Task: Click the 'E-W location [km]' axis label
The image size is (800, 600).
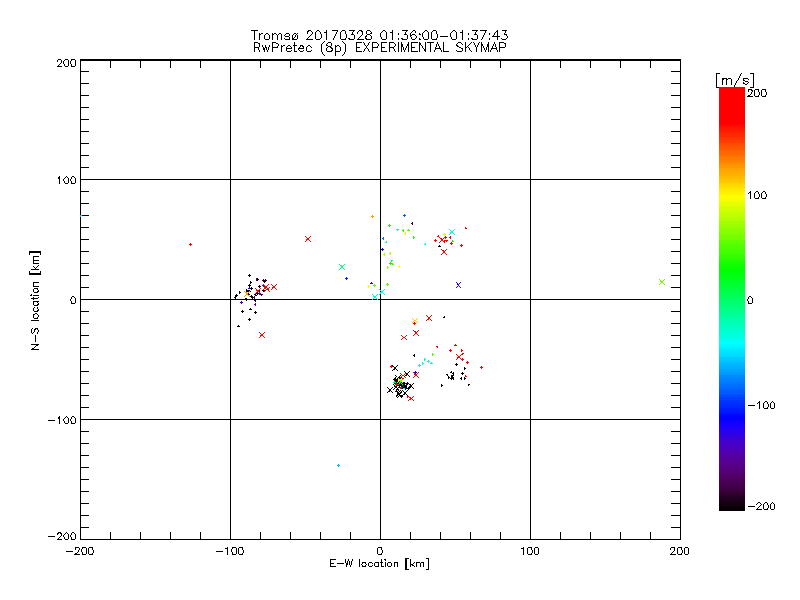Action: coord(379,564)
